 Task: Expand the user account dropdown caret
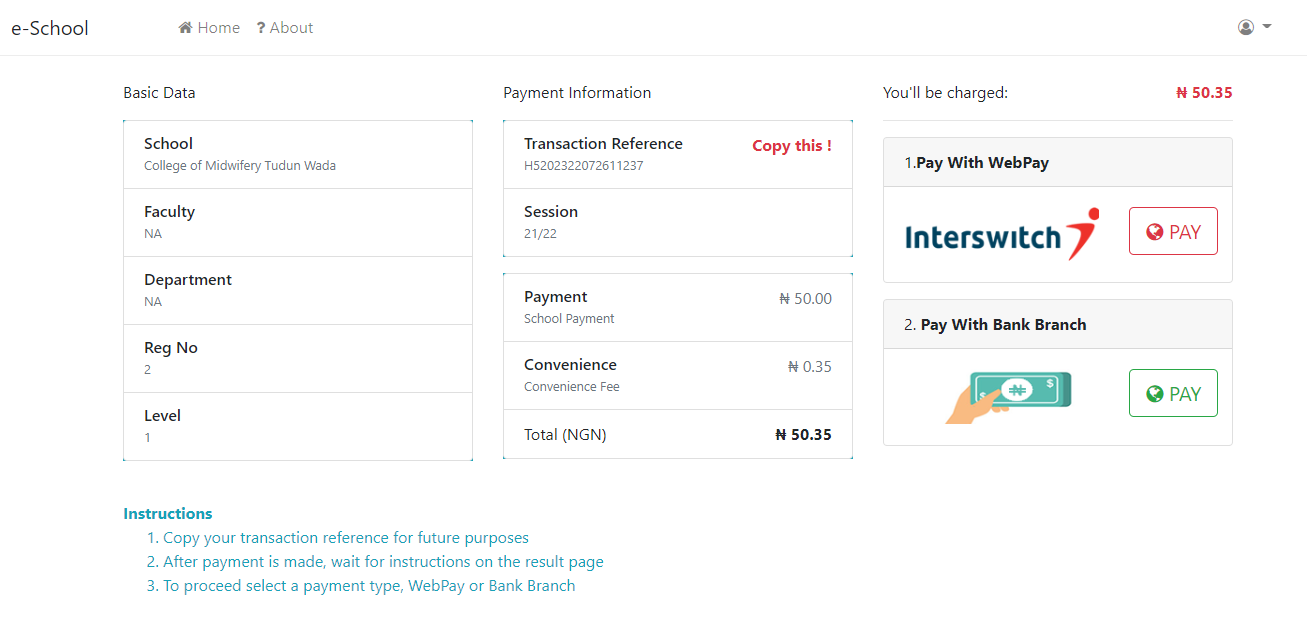(x=1267, y=27)
